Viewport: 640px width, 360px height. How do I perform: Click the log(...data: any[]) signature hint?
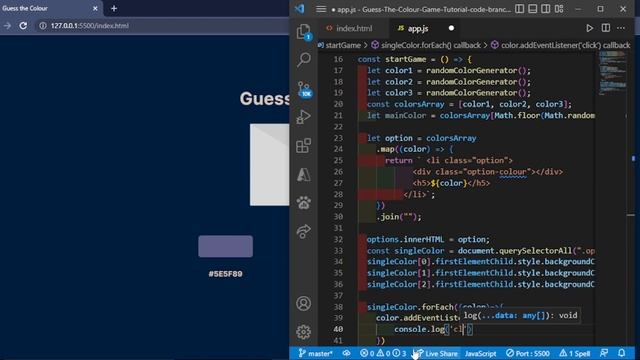520,315
